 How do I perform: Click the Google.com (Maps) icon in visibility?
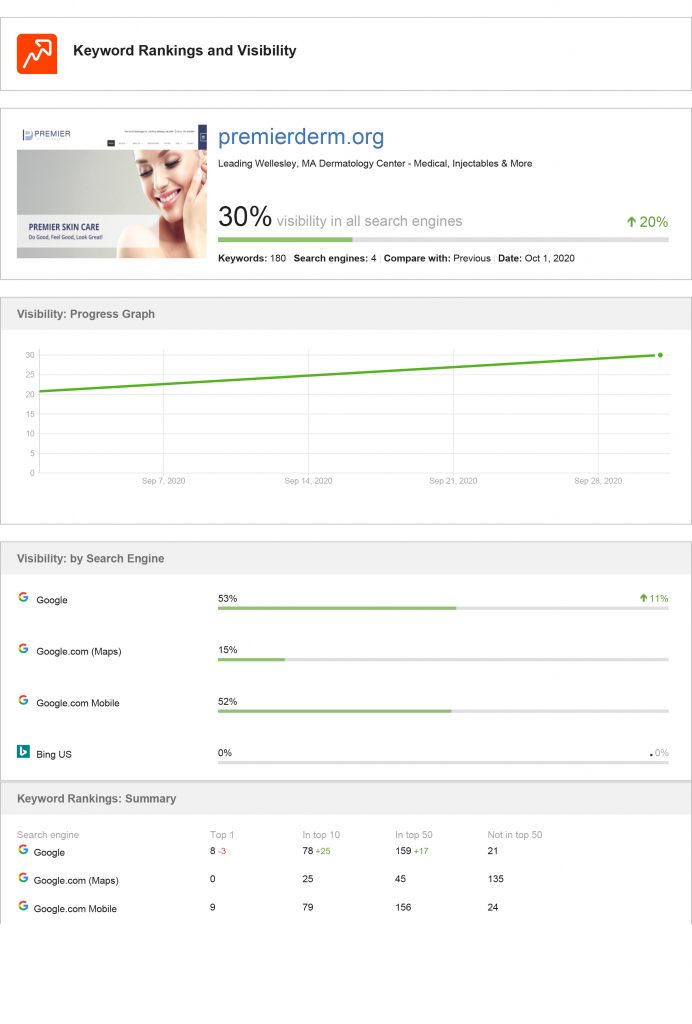tap(24, 648)
